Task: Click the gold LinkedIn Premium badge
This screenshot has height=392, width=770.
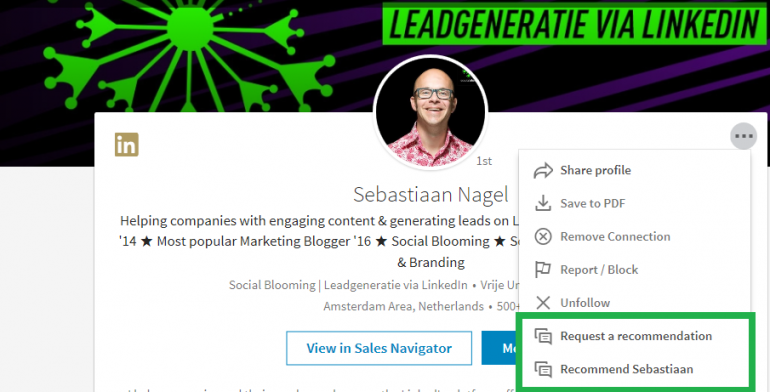Action: (127, 144)
